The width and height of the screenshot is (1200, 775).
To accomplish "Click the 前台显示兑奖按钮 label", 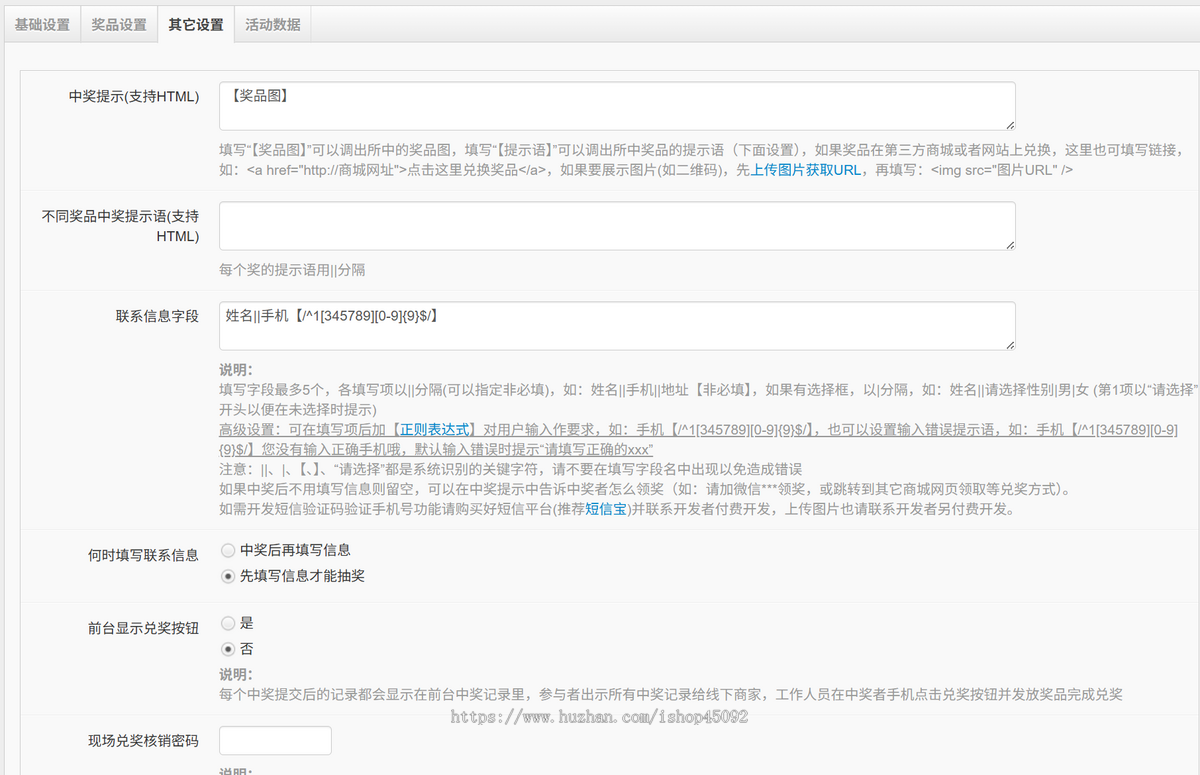I will [143, 629].
